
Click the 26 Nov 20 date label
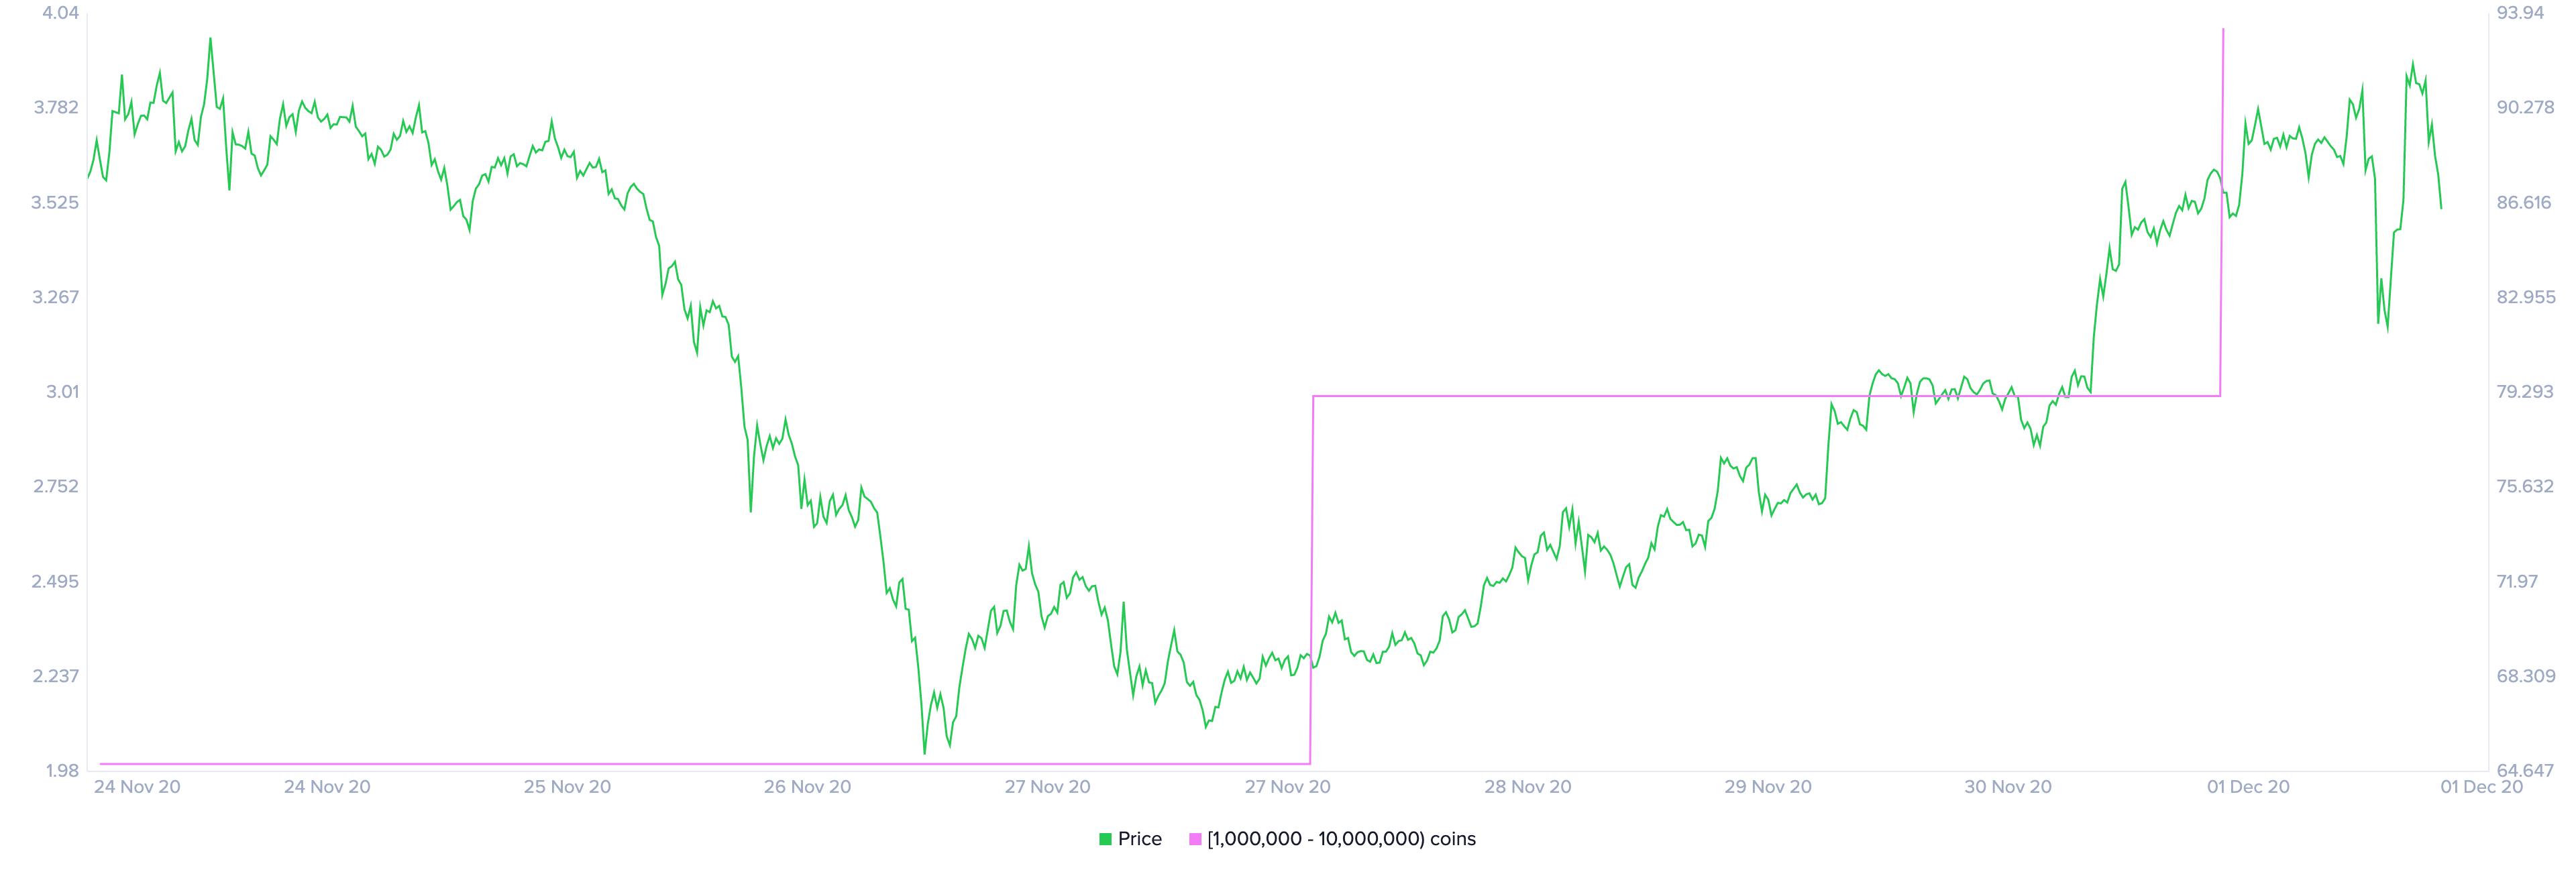(807, 787)
